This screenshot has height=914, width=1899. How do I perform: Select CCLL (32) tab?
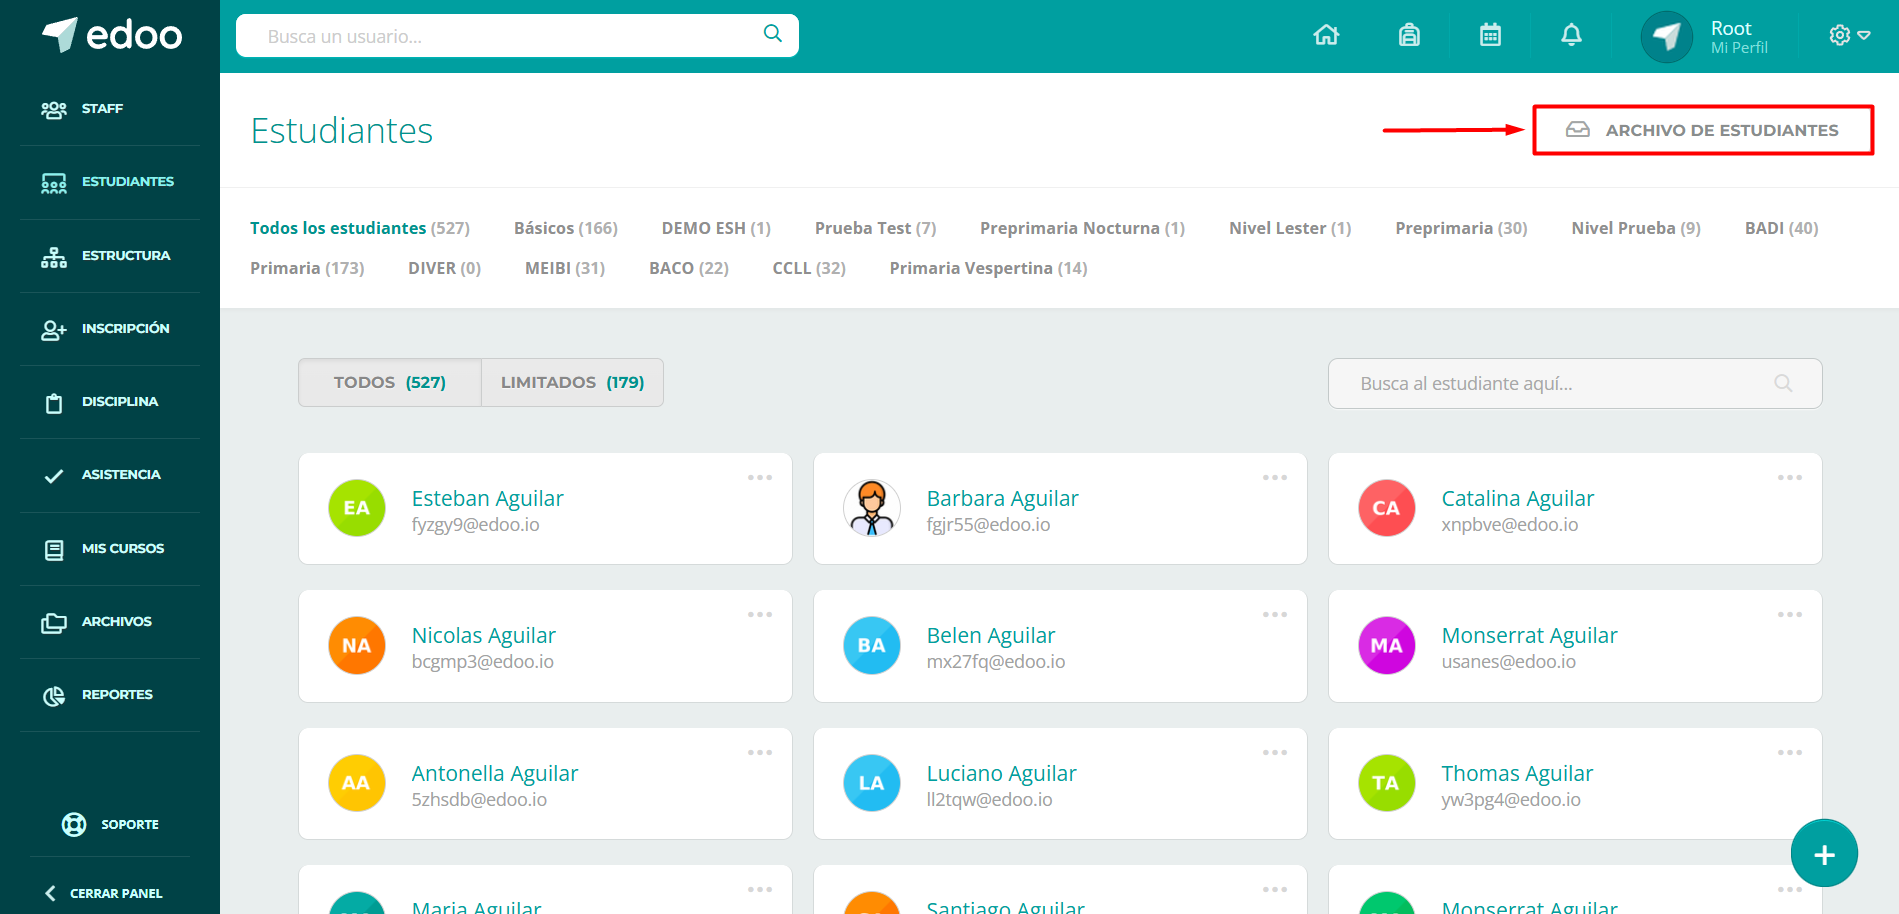(x=809, y=268)
